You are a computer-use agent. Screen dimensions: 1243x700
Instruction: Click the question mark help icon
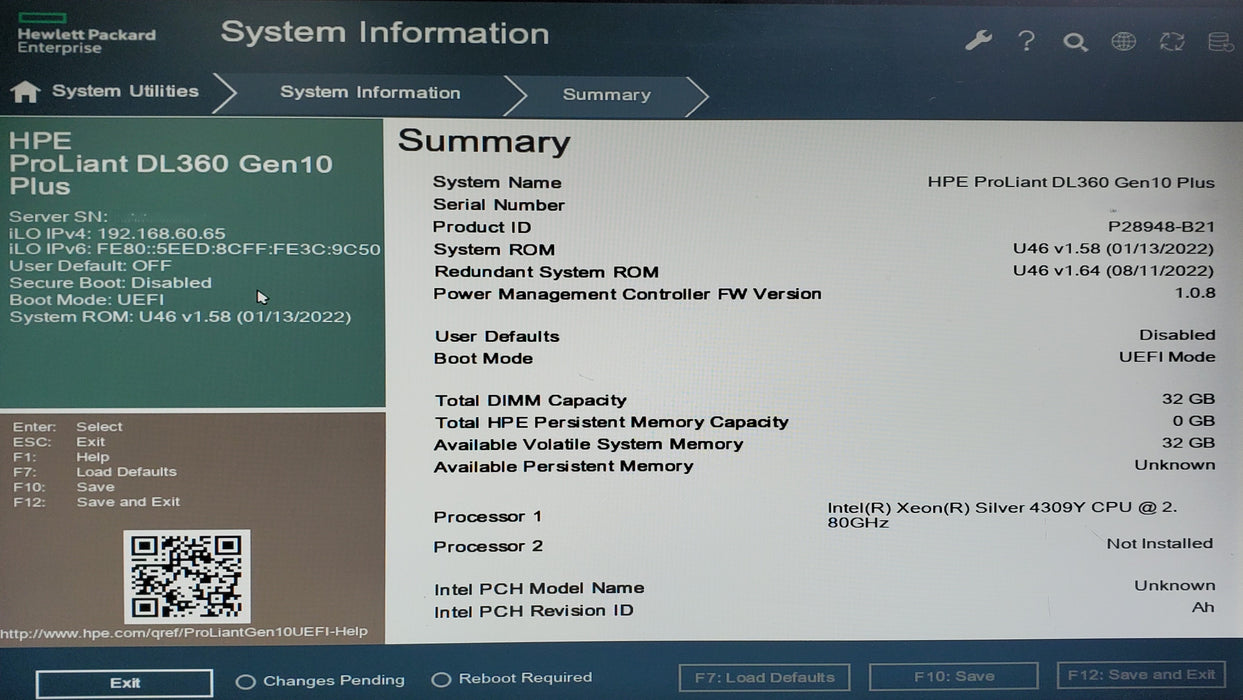(1026, 41)
